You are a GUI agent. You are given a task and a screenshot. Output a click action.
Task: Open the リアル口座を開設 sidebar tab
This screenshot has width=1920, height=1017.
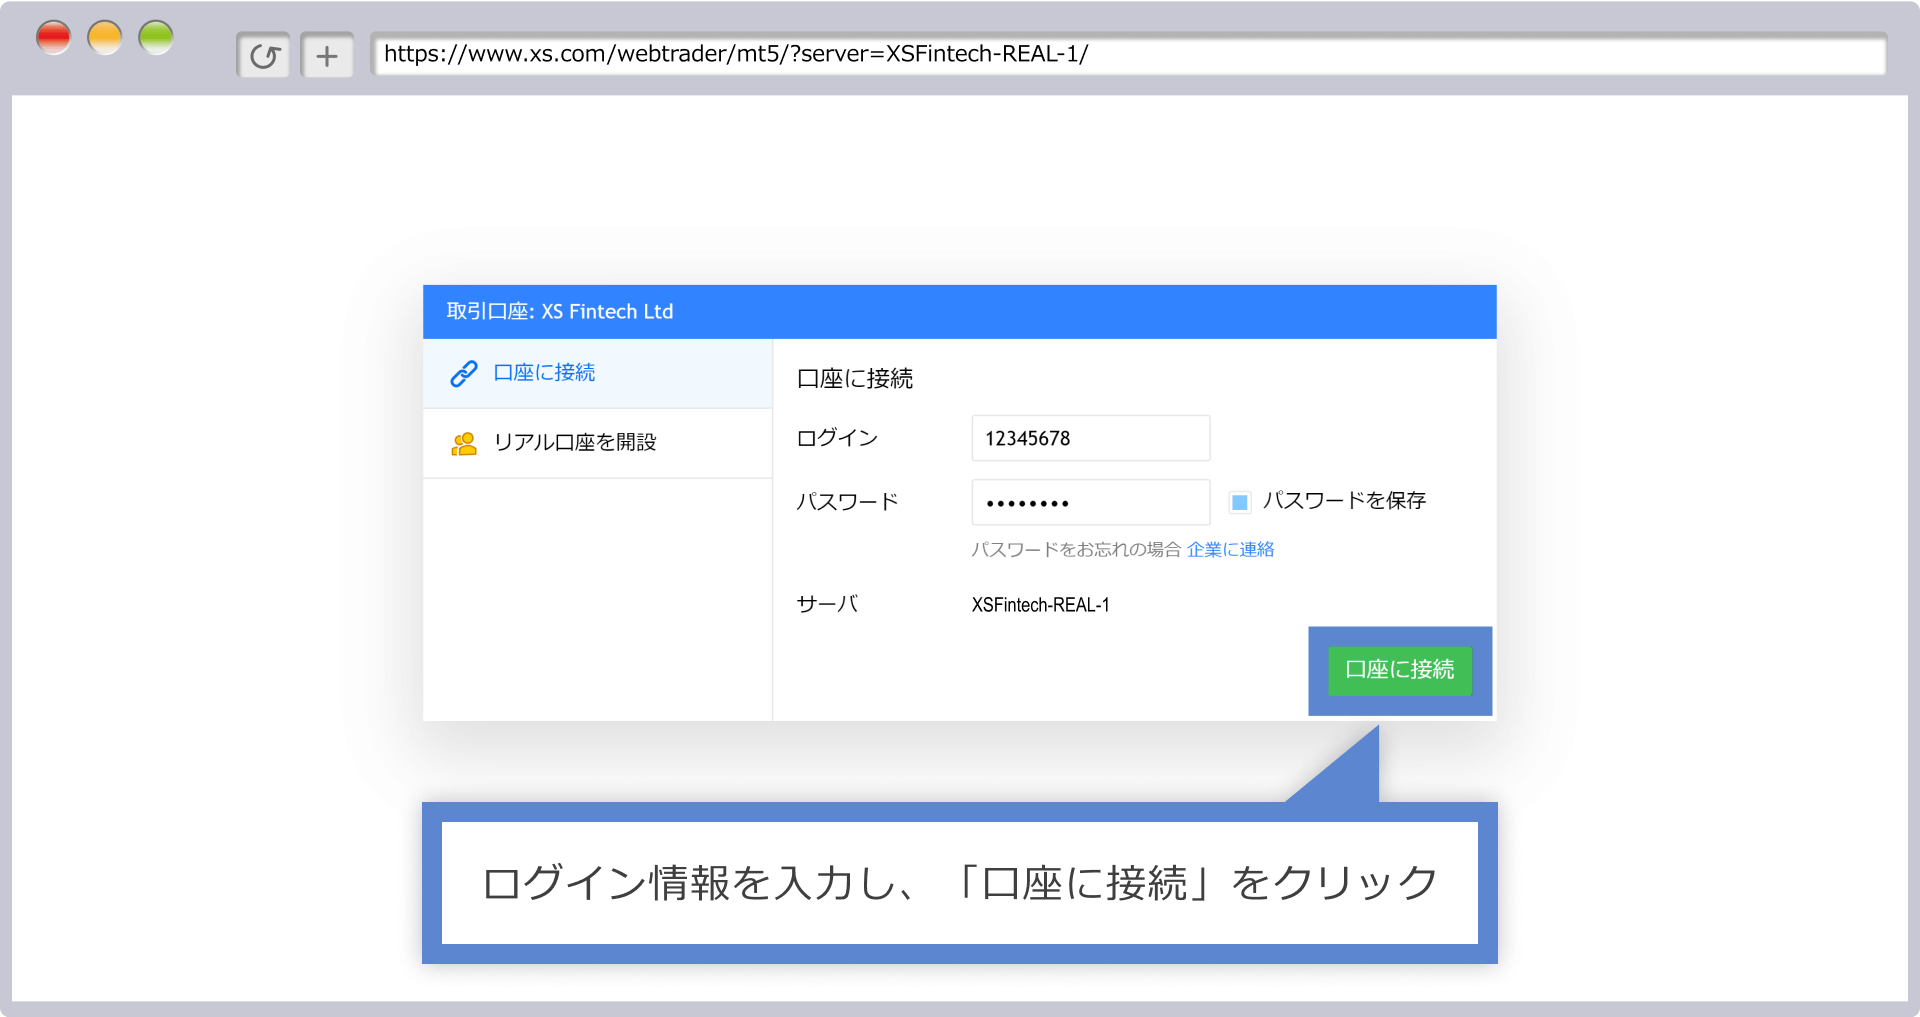point(598,443)
